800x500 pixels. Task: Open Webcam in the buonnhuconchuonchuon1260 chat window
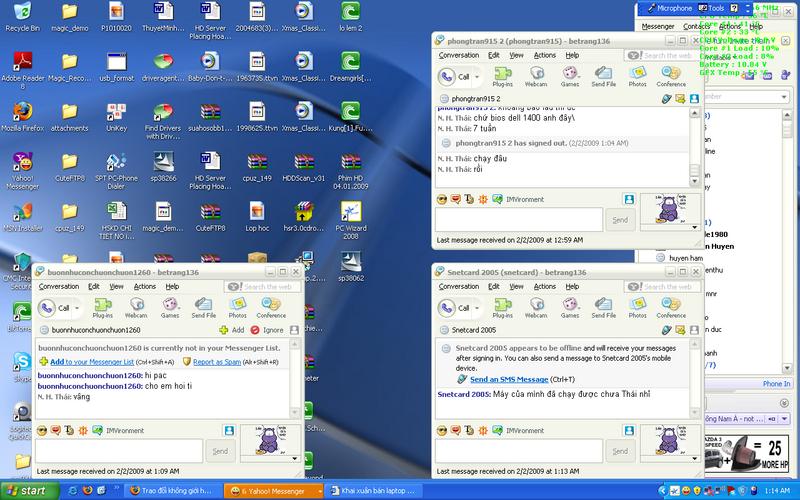[136, 306]
